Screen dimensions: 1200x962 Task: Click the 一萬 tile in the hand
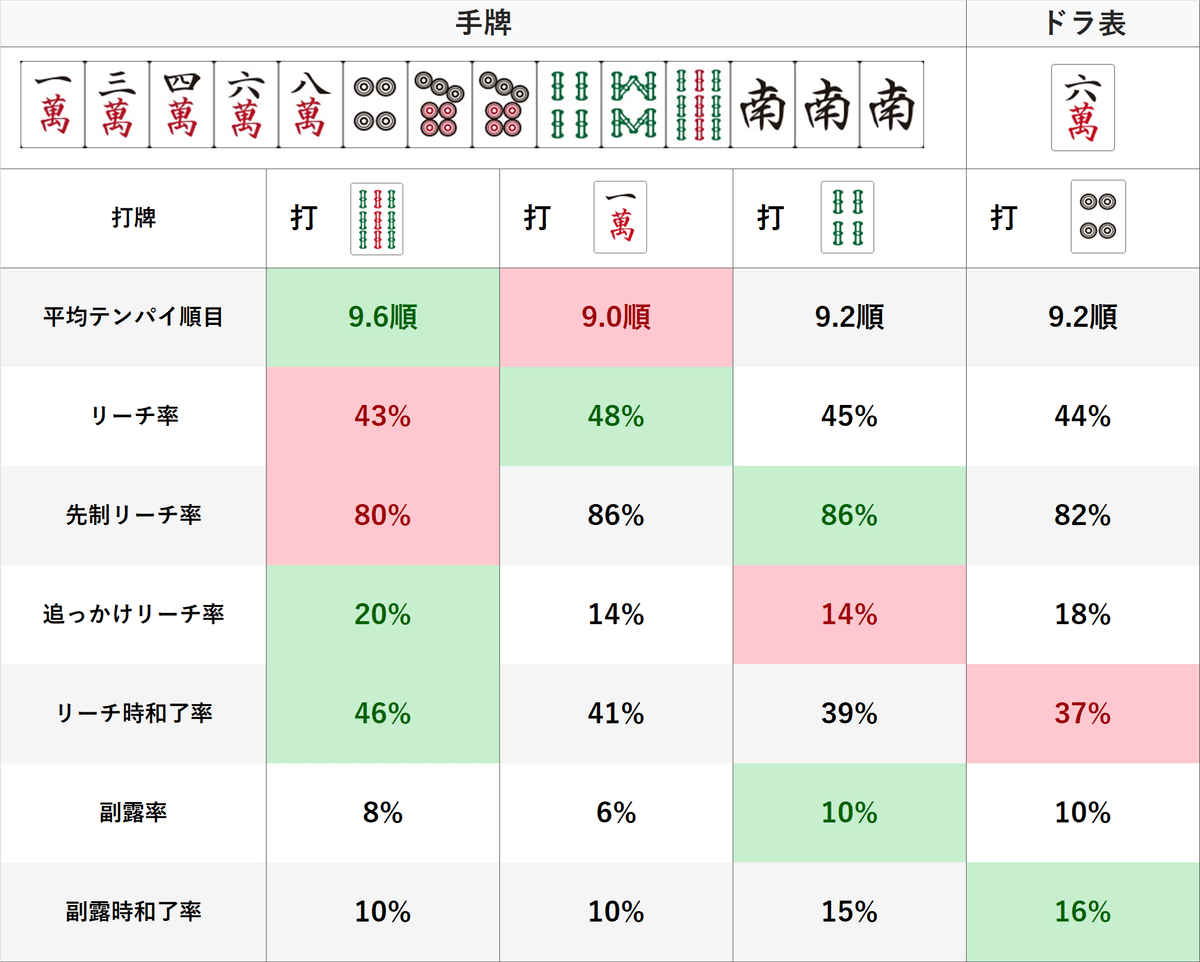pyautogui.click(x=53, y=104)
